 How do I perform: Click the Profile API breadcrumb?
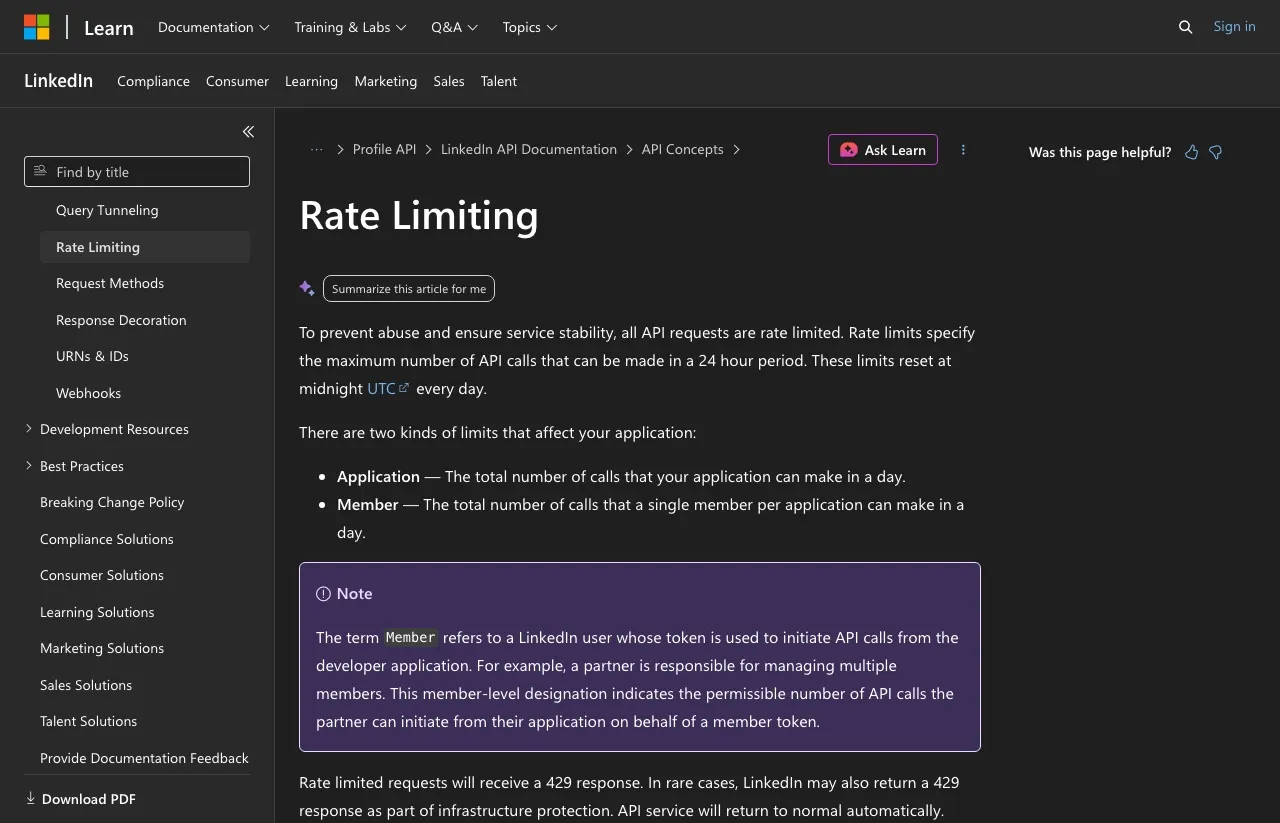pyautogui.click(x=384, y=149)
